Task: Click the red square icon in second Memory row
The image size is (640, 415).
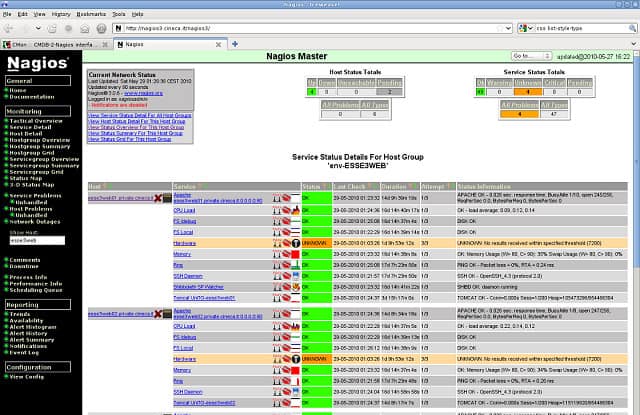Action: 296,370
